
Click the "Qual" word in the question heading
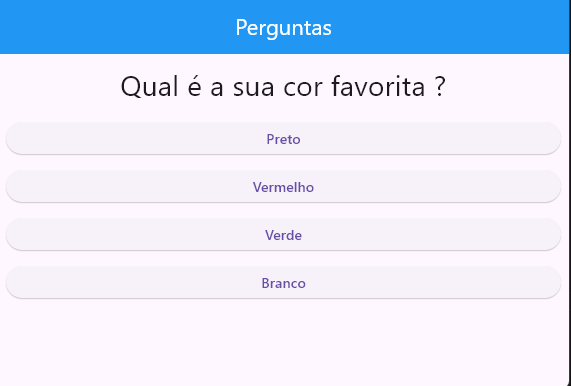[149, 87]
